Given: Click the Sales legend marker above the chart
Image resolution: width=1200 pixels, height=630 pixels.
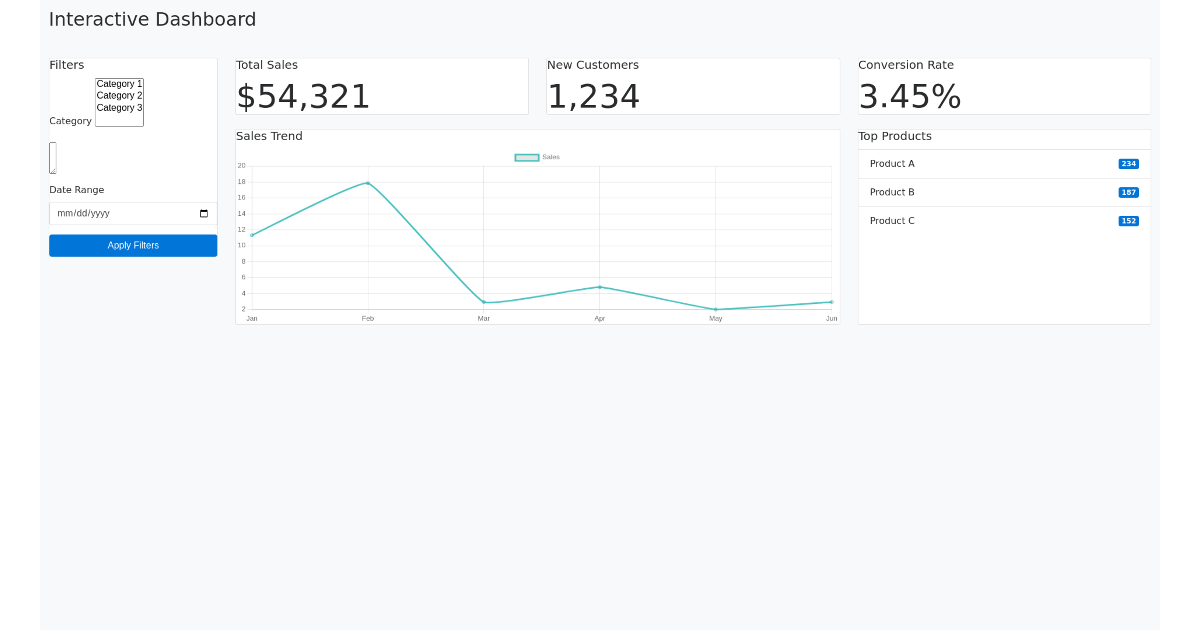Looking at the screenshot, I should [x=525, y=157].
